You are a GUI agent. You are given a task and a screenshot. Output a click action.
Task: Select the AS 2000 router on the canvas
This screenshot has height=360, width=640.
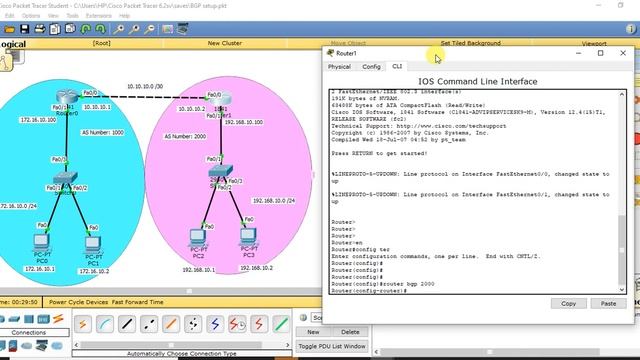220,99
